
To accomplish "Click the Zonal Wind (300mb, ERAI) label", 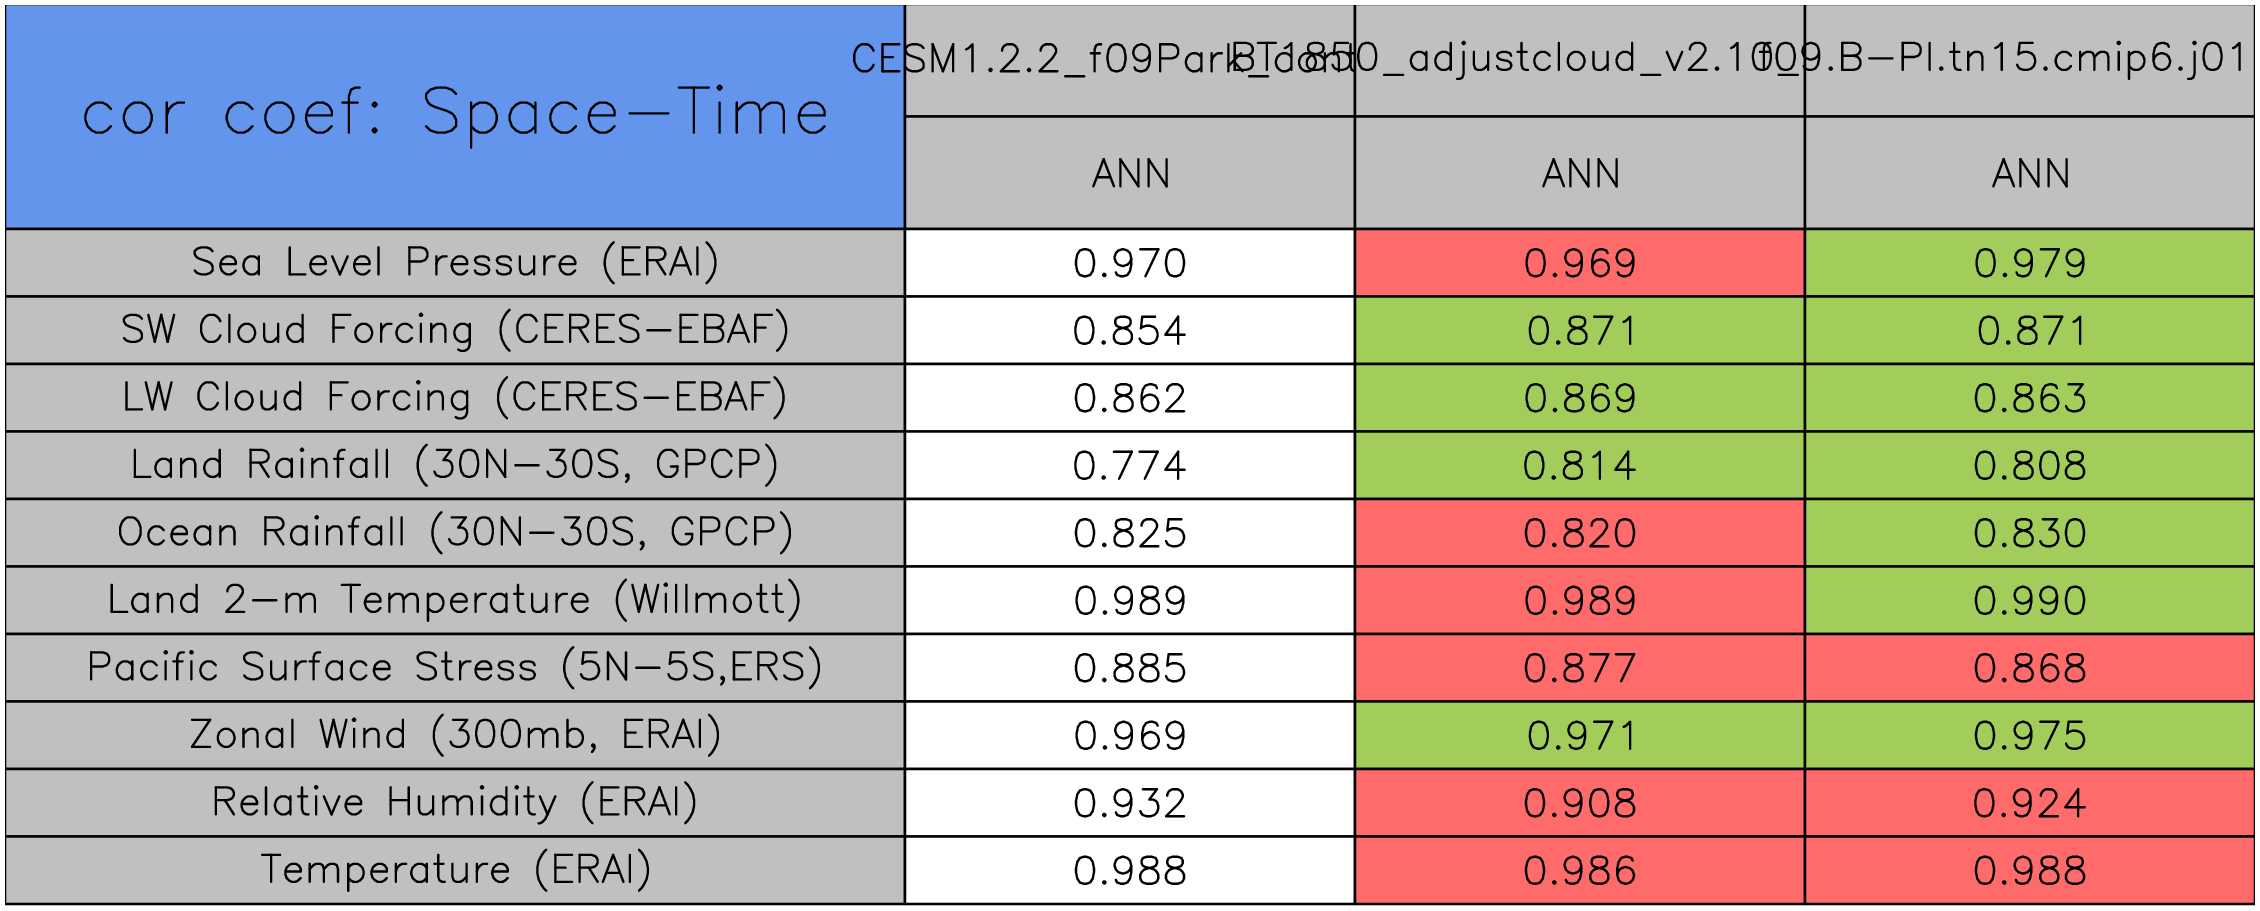I will (x=455, y=735).
